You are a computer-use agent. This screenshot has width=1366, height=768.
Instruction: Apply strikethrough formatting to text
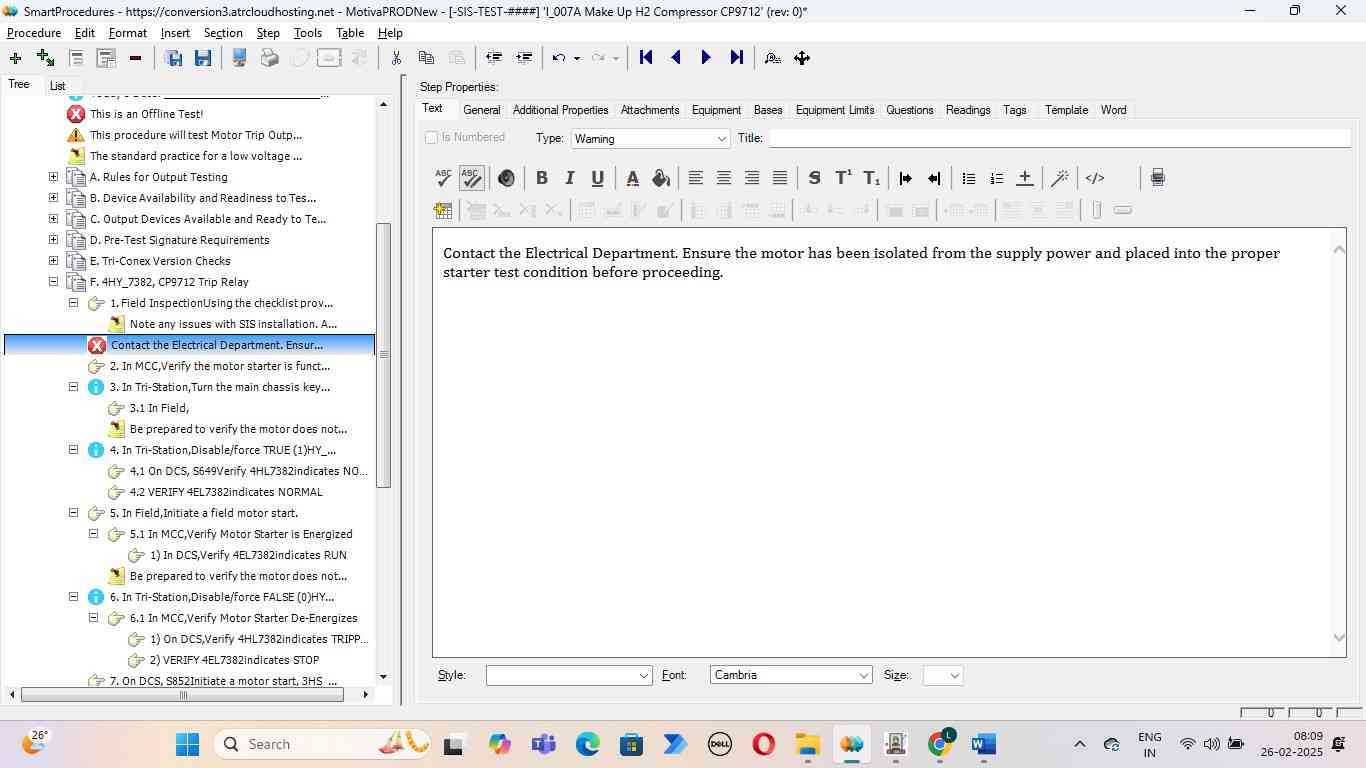click(x=814, y=178)
